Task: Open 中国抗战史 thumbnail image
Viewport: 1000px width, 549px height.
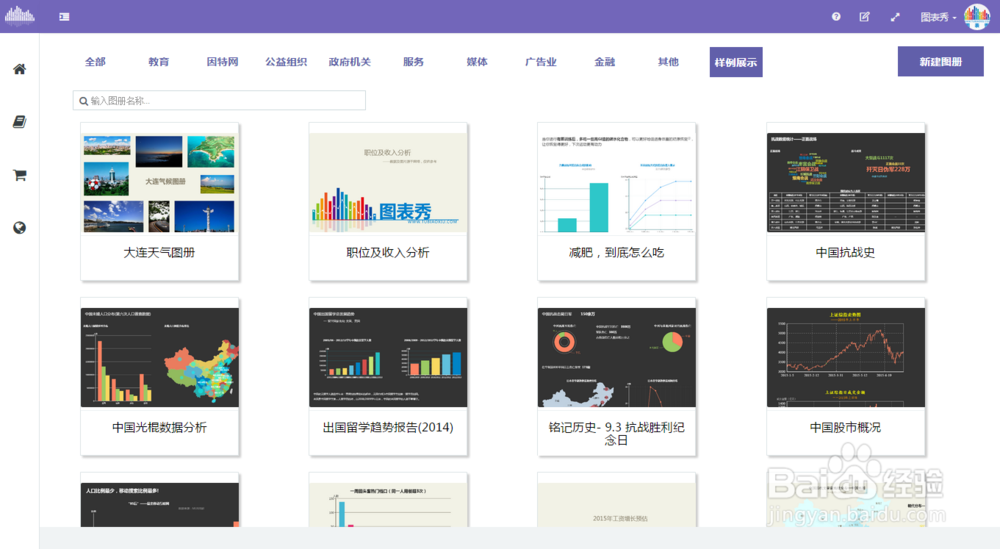Action: pyautogui.click(x=846, y=182)
